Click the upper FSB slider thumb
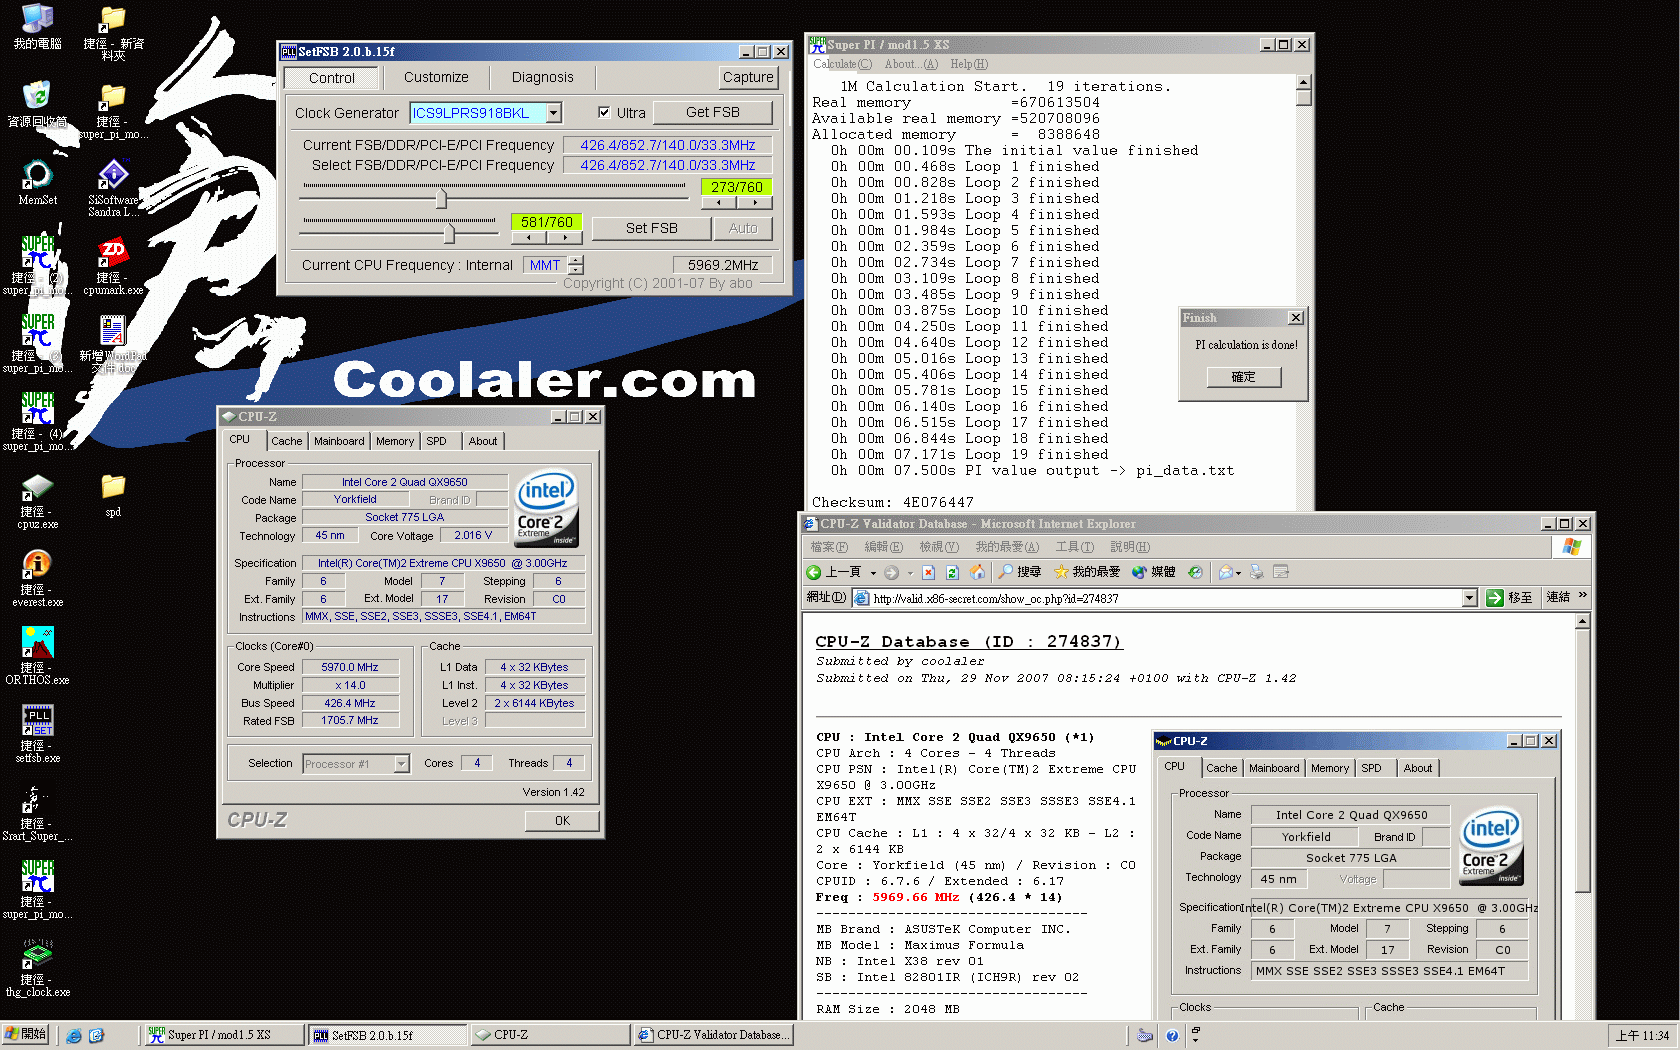 (441, 198)
